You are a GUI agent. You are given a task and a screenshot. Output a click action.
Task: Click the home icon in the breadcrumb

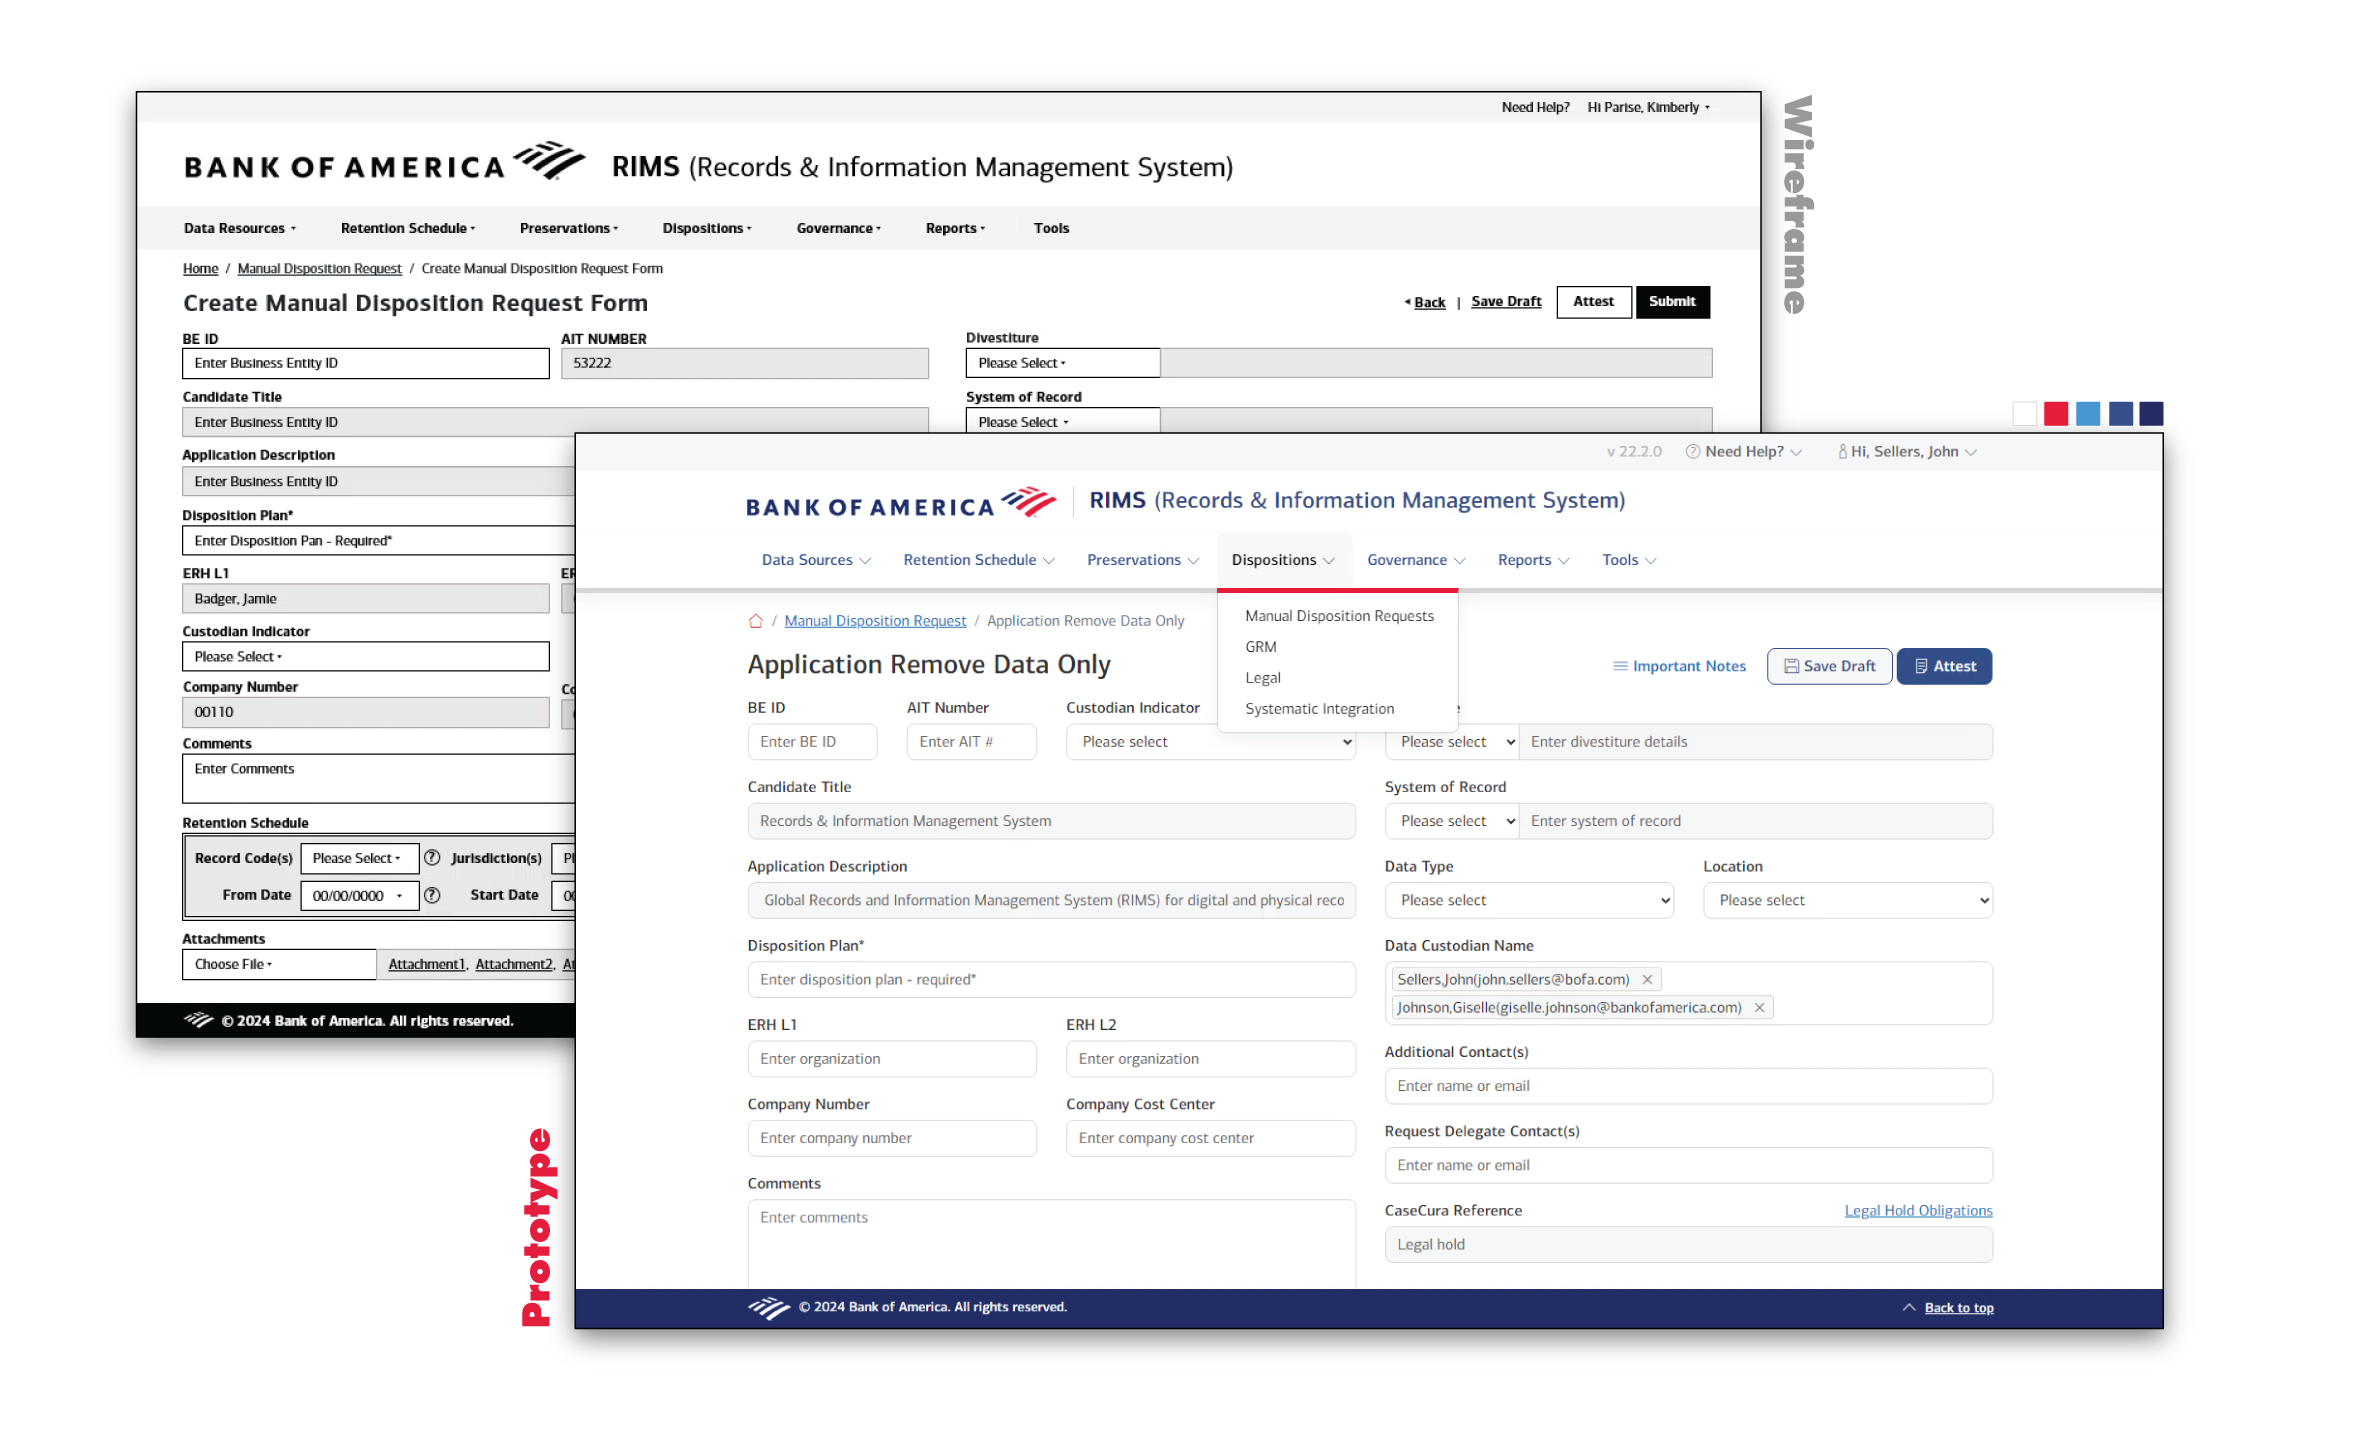click(756, 621)
